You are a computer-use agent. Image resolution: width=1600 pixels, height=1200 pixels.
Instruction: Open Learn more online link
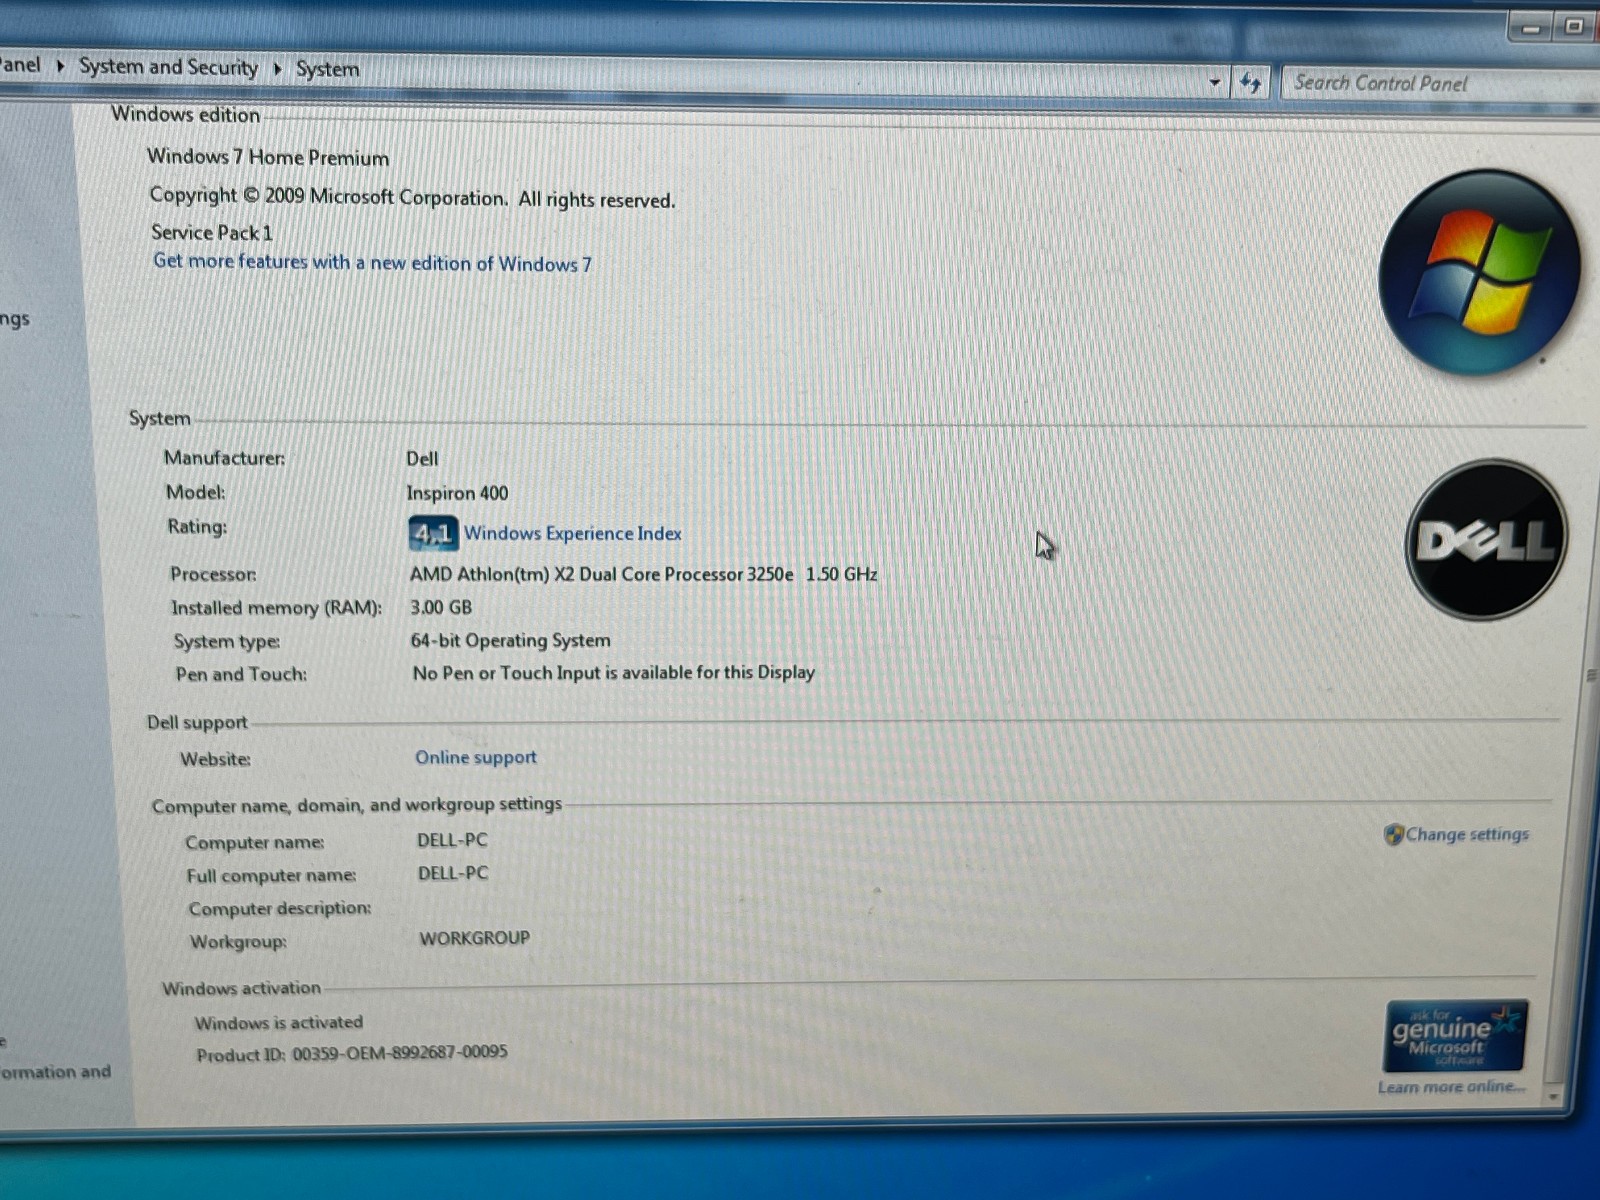pyautogui.click(x=1451, y=1087)
